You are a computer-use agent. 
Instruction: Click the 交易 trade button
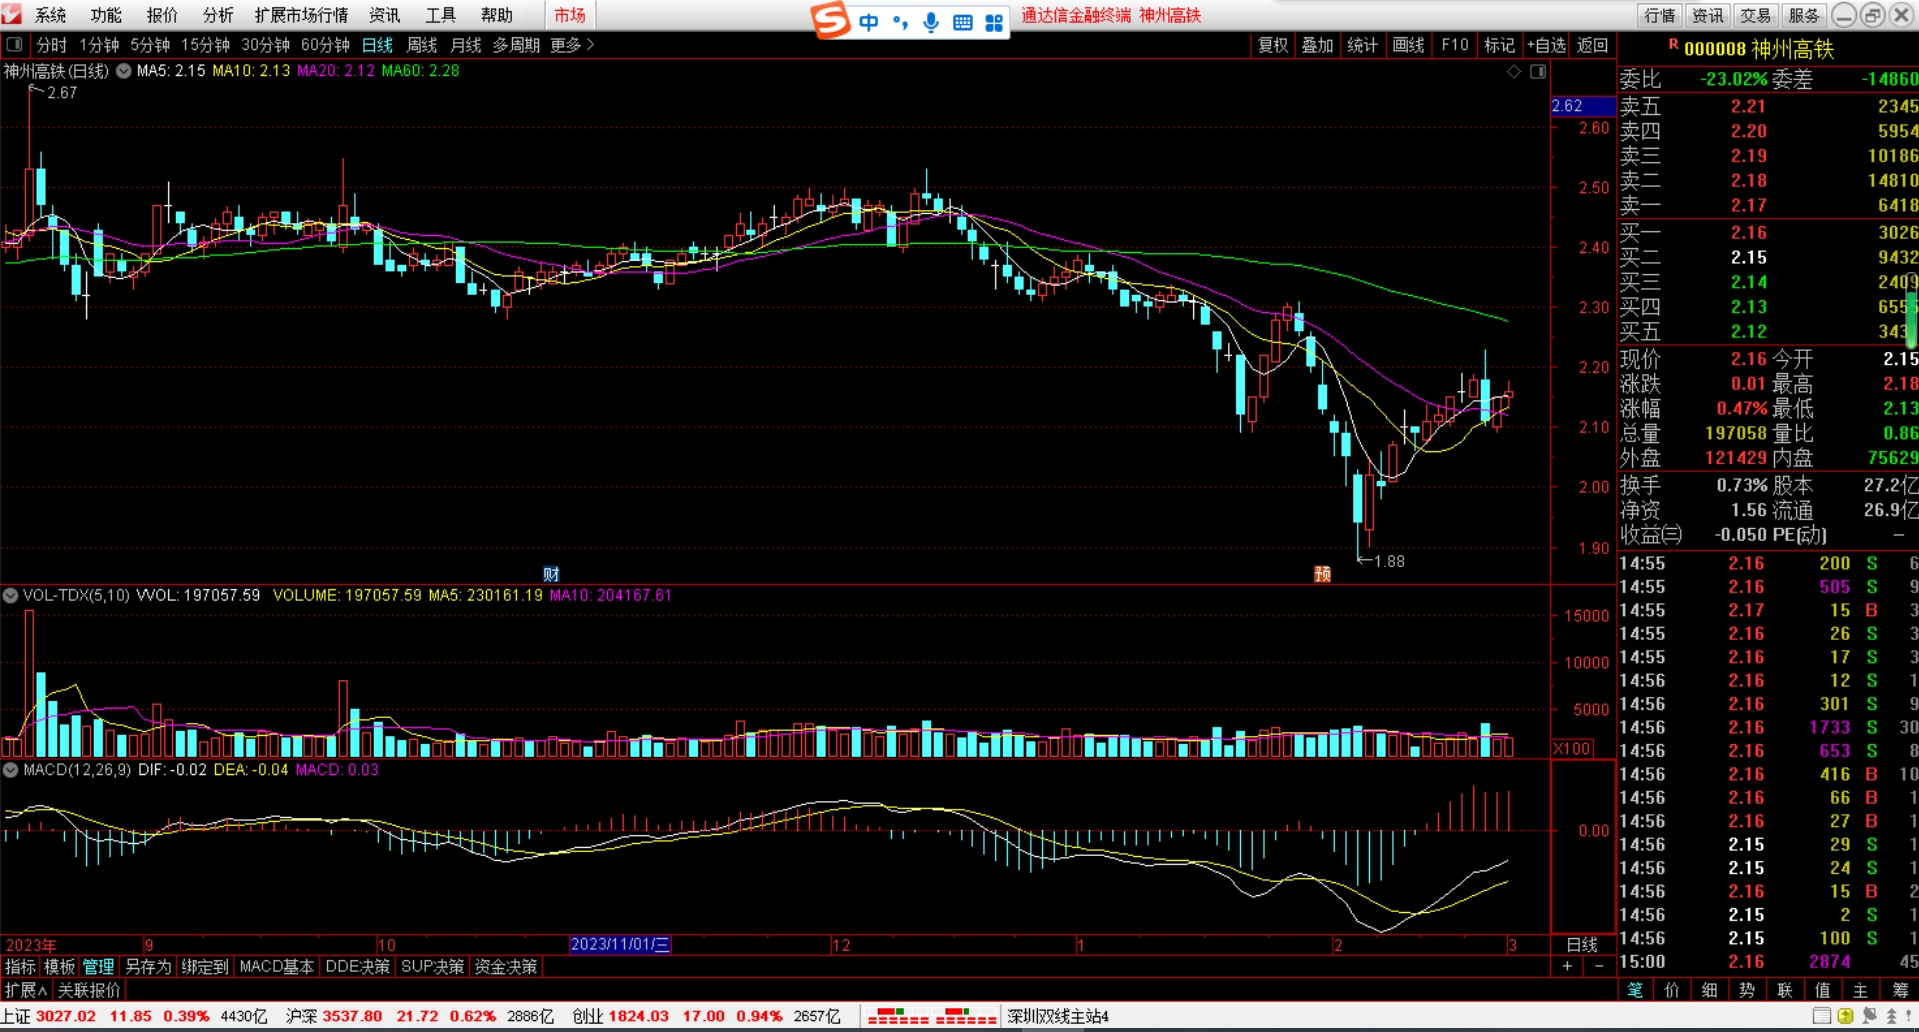click(1755, 15)
